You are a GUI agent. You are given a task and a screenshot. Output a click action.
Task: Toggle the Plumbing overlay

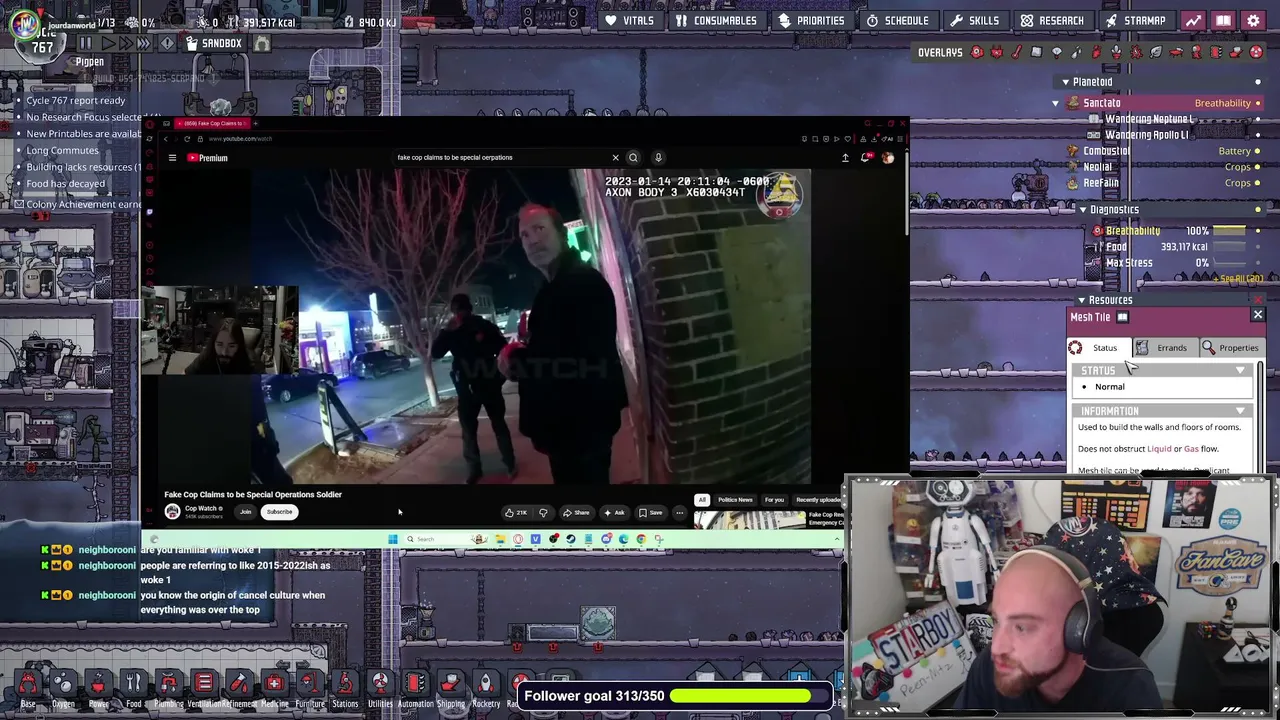tap(1077, 52)
